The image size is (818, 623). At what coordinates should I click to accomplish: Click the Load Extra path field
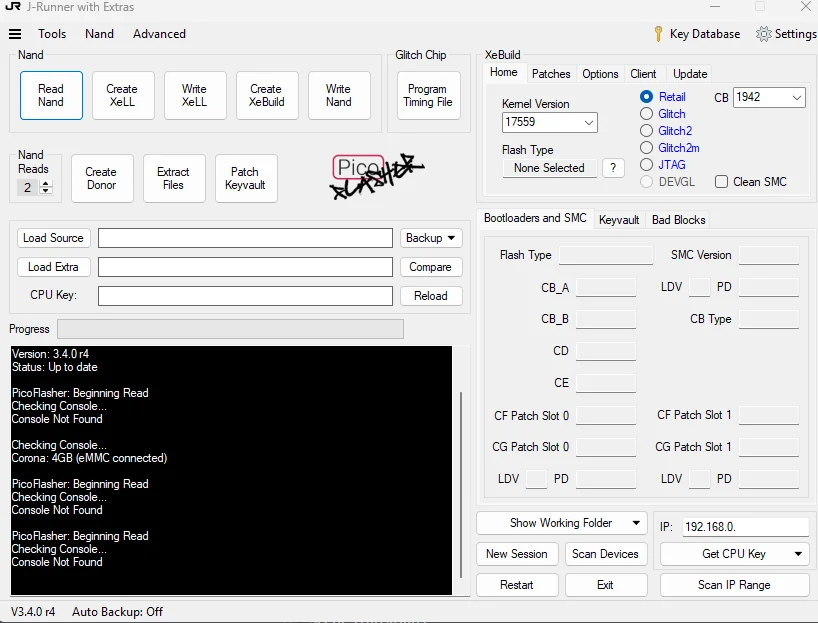245,267
